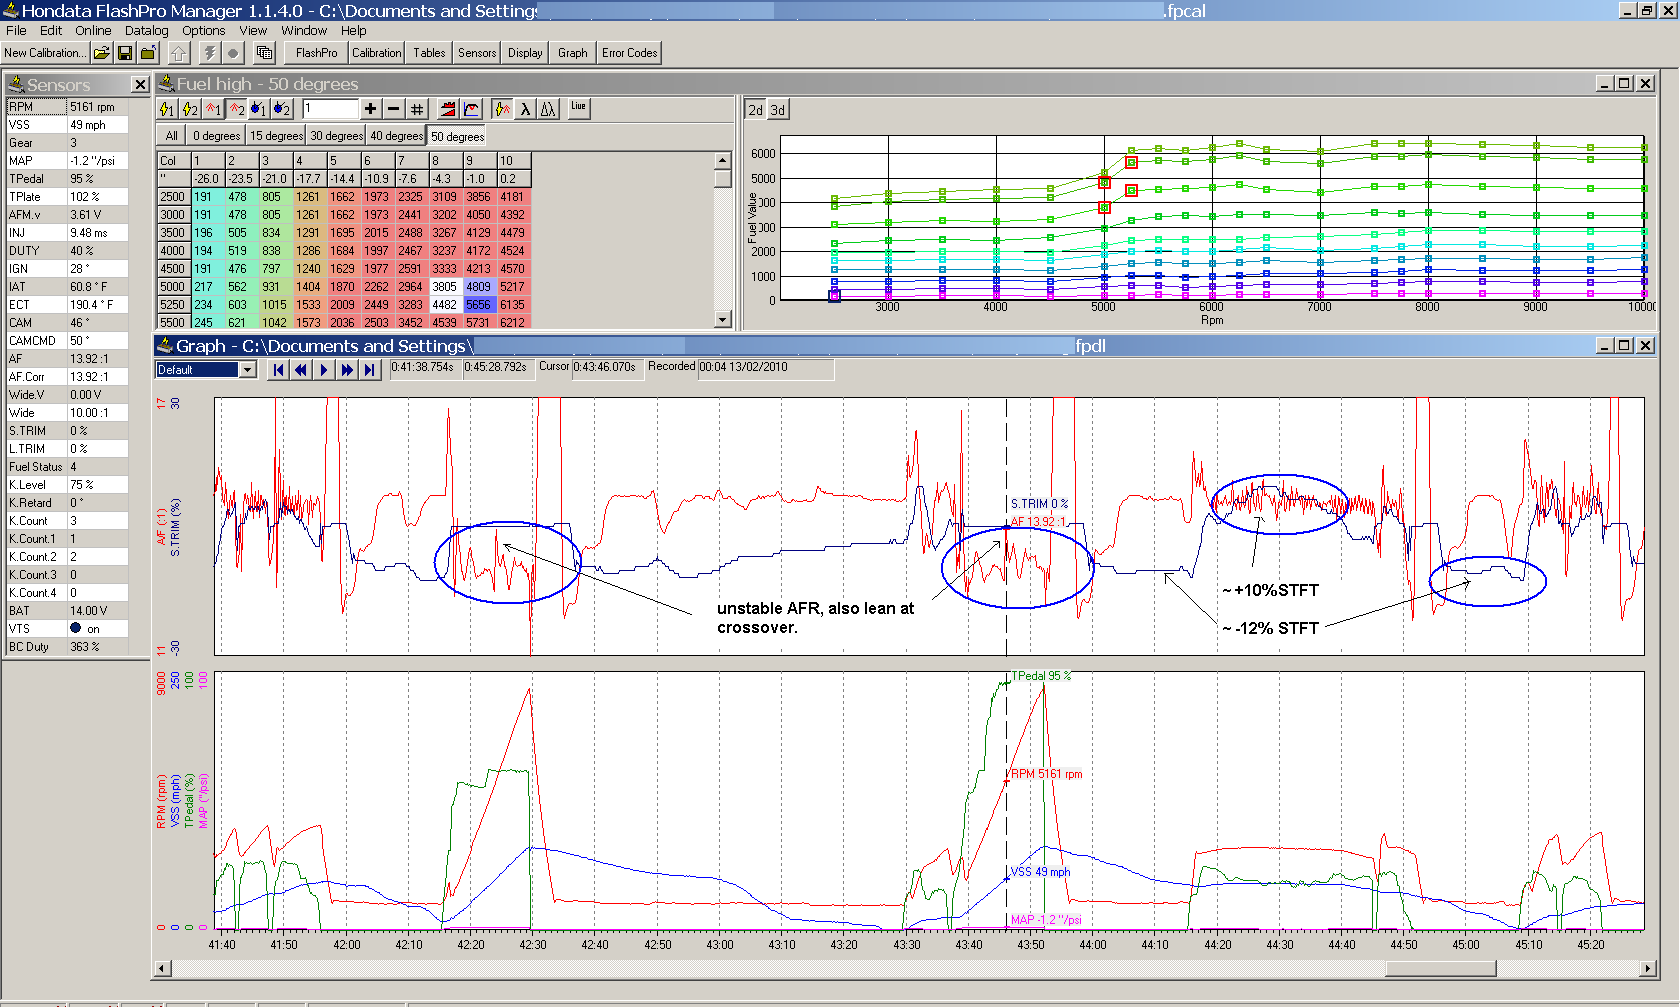The image size is (1680, 1007).
Task: Switch to the 40 degrees tab
Action: coord(396,136)
